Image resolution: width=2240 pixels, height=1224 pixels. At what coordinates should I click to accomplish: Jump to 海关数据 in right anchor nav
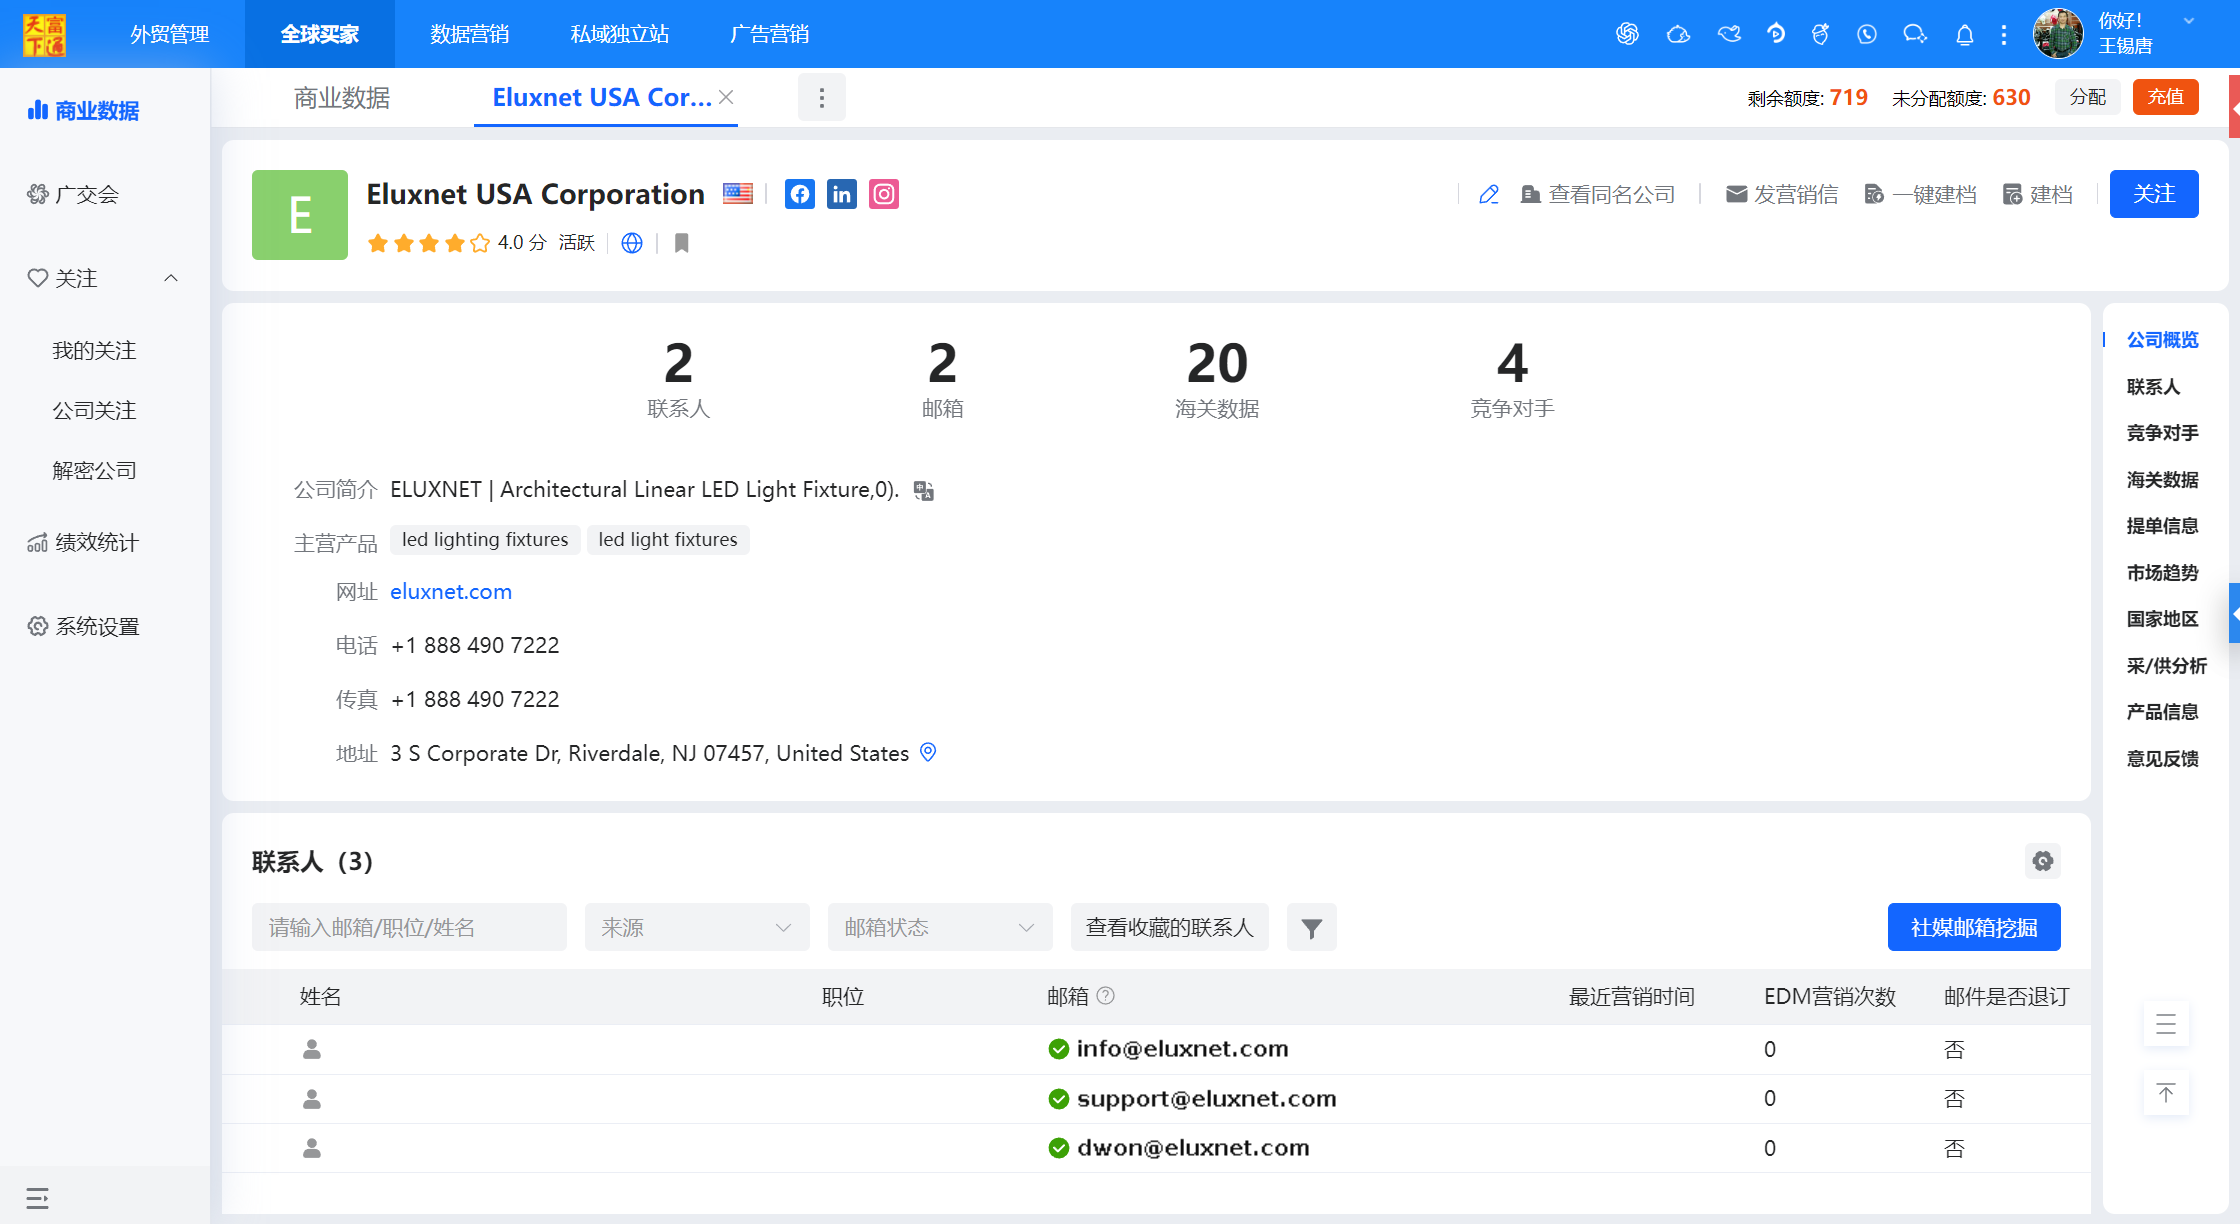point(2162,480)
